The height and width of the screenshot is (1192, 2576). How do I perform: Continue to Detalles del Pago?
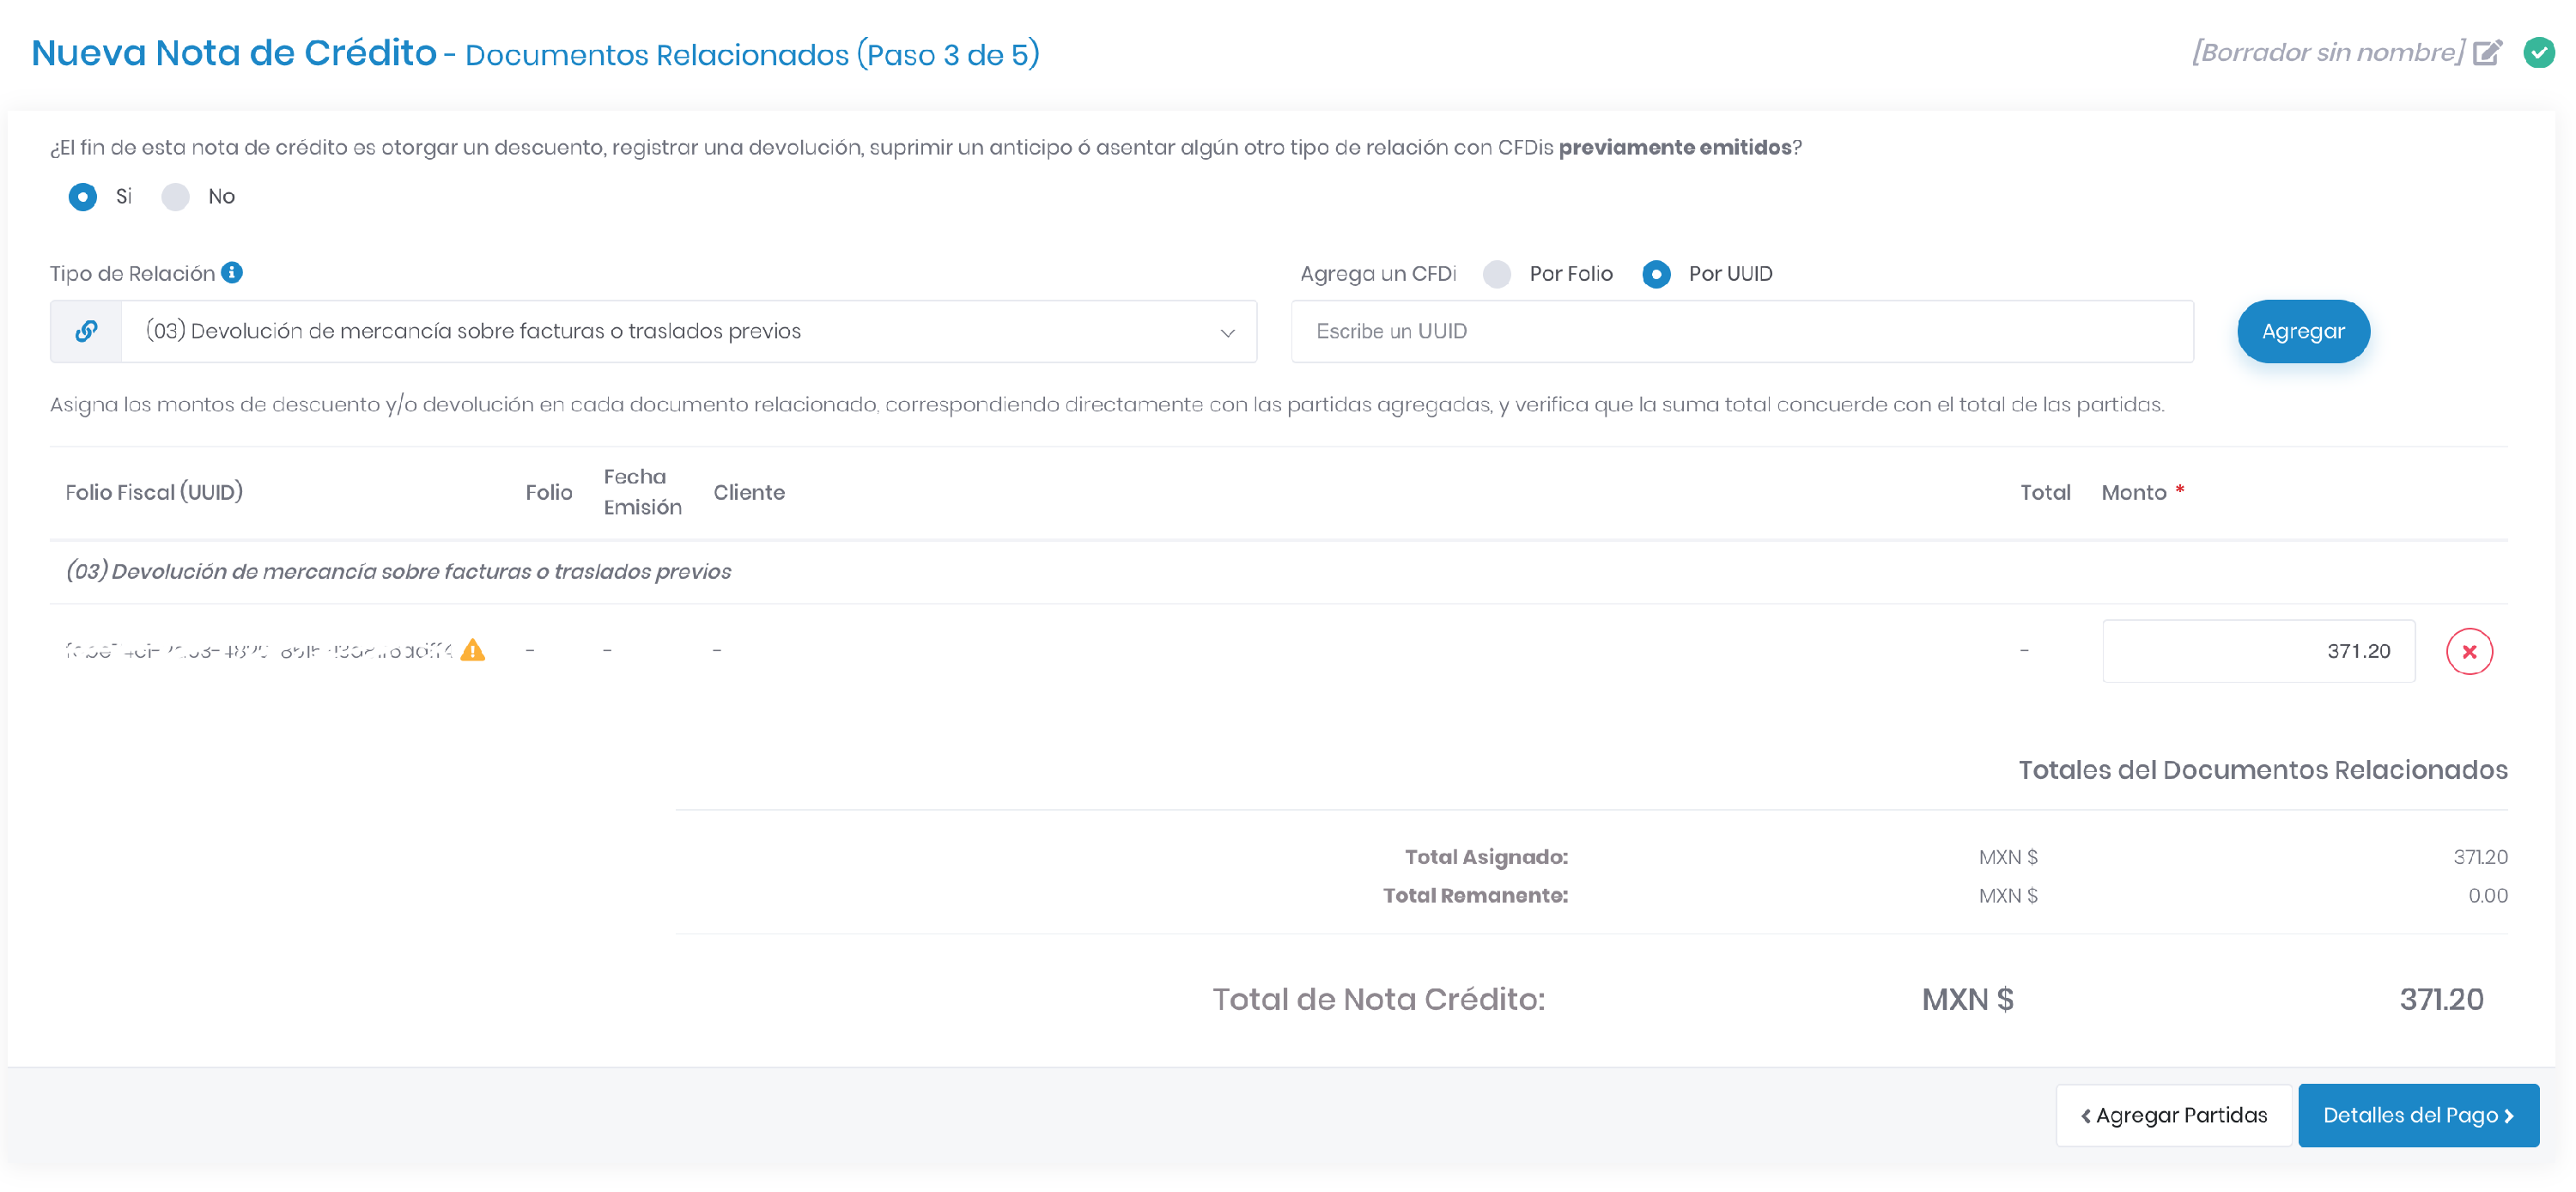pos(2418,1115)
